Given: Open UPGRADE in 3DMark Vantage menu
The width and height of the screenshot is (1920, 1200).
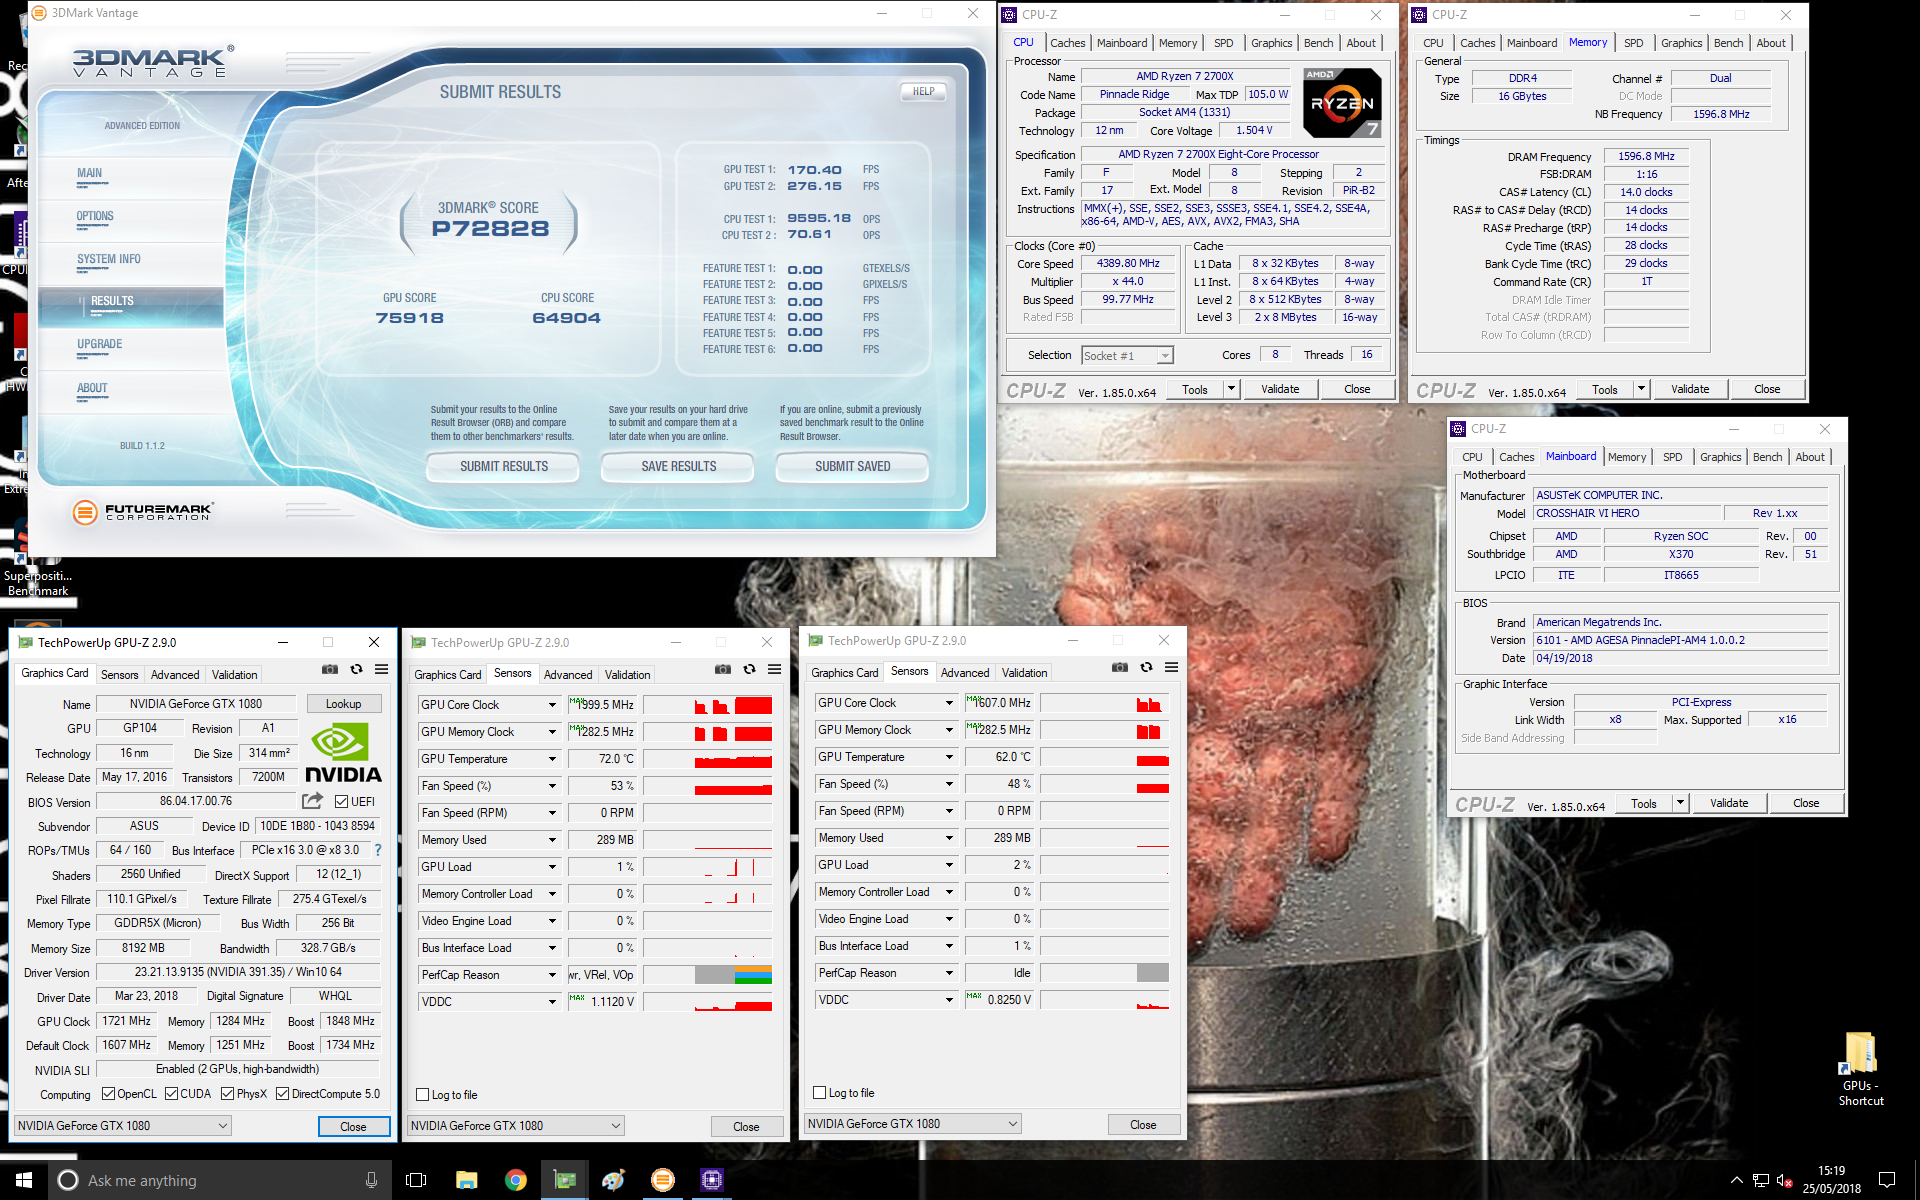Looking at the screenshot, I should [x=100, y=344].
